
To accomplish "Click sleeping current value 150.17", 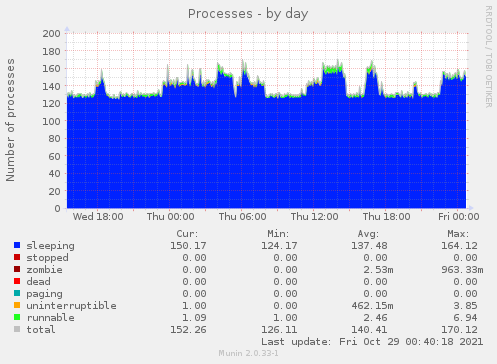I will click(188, 246).
